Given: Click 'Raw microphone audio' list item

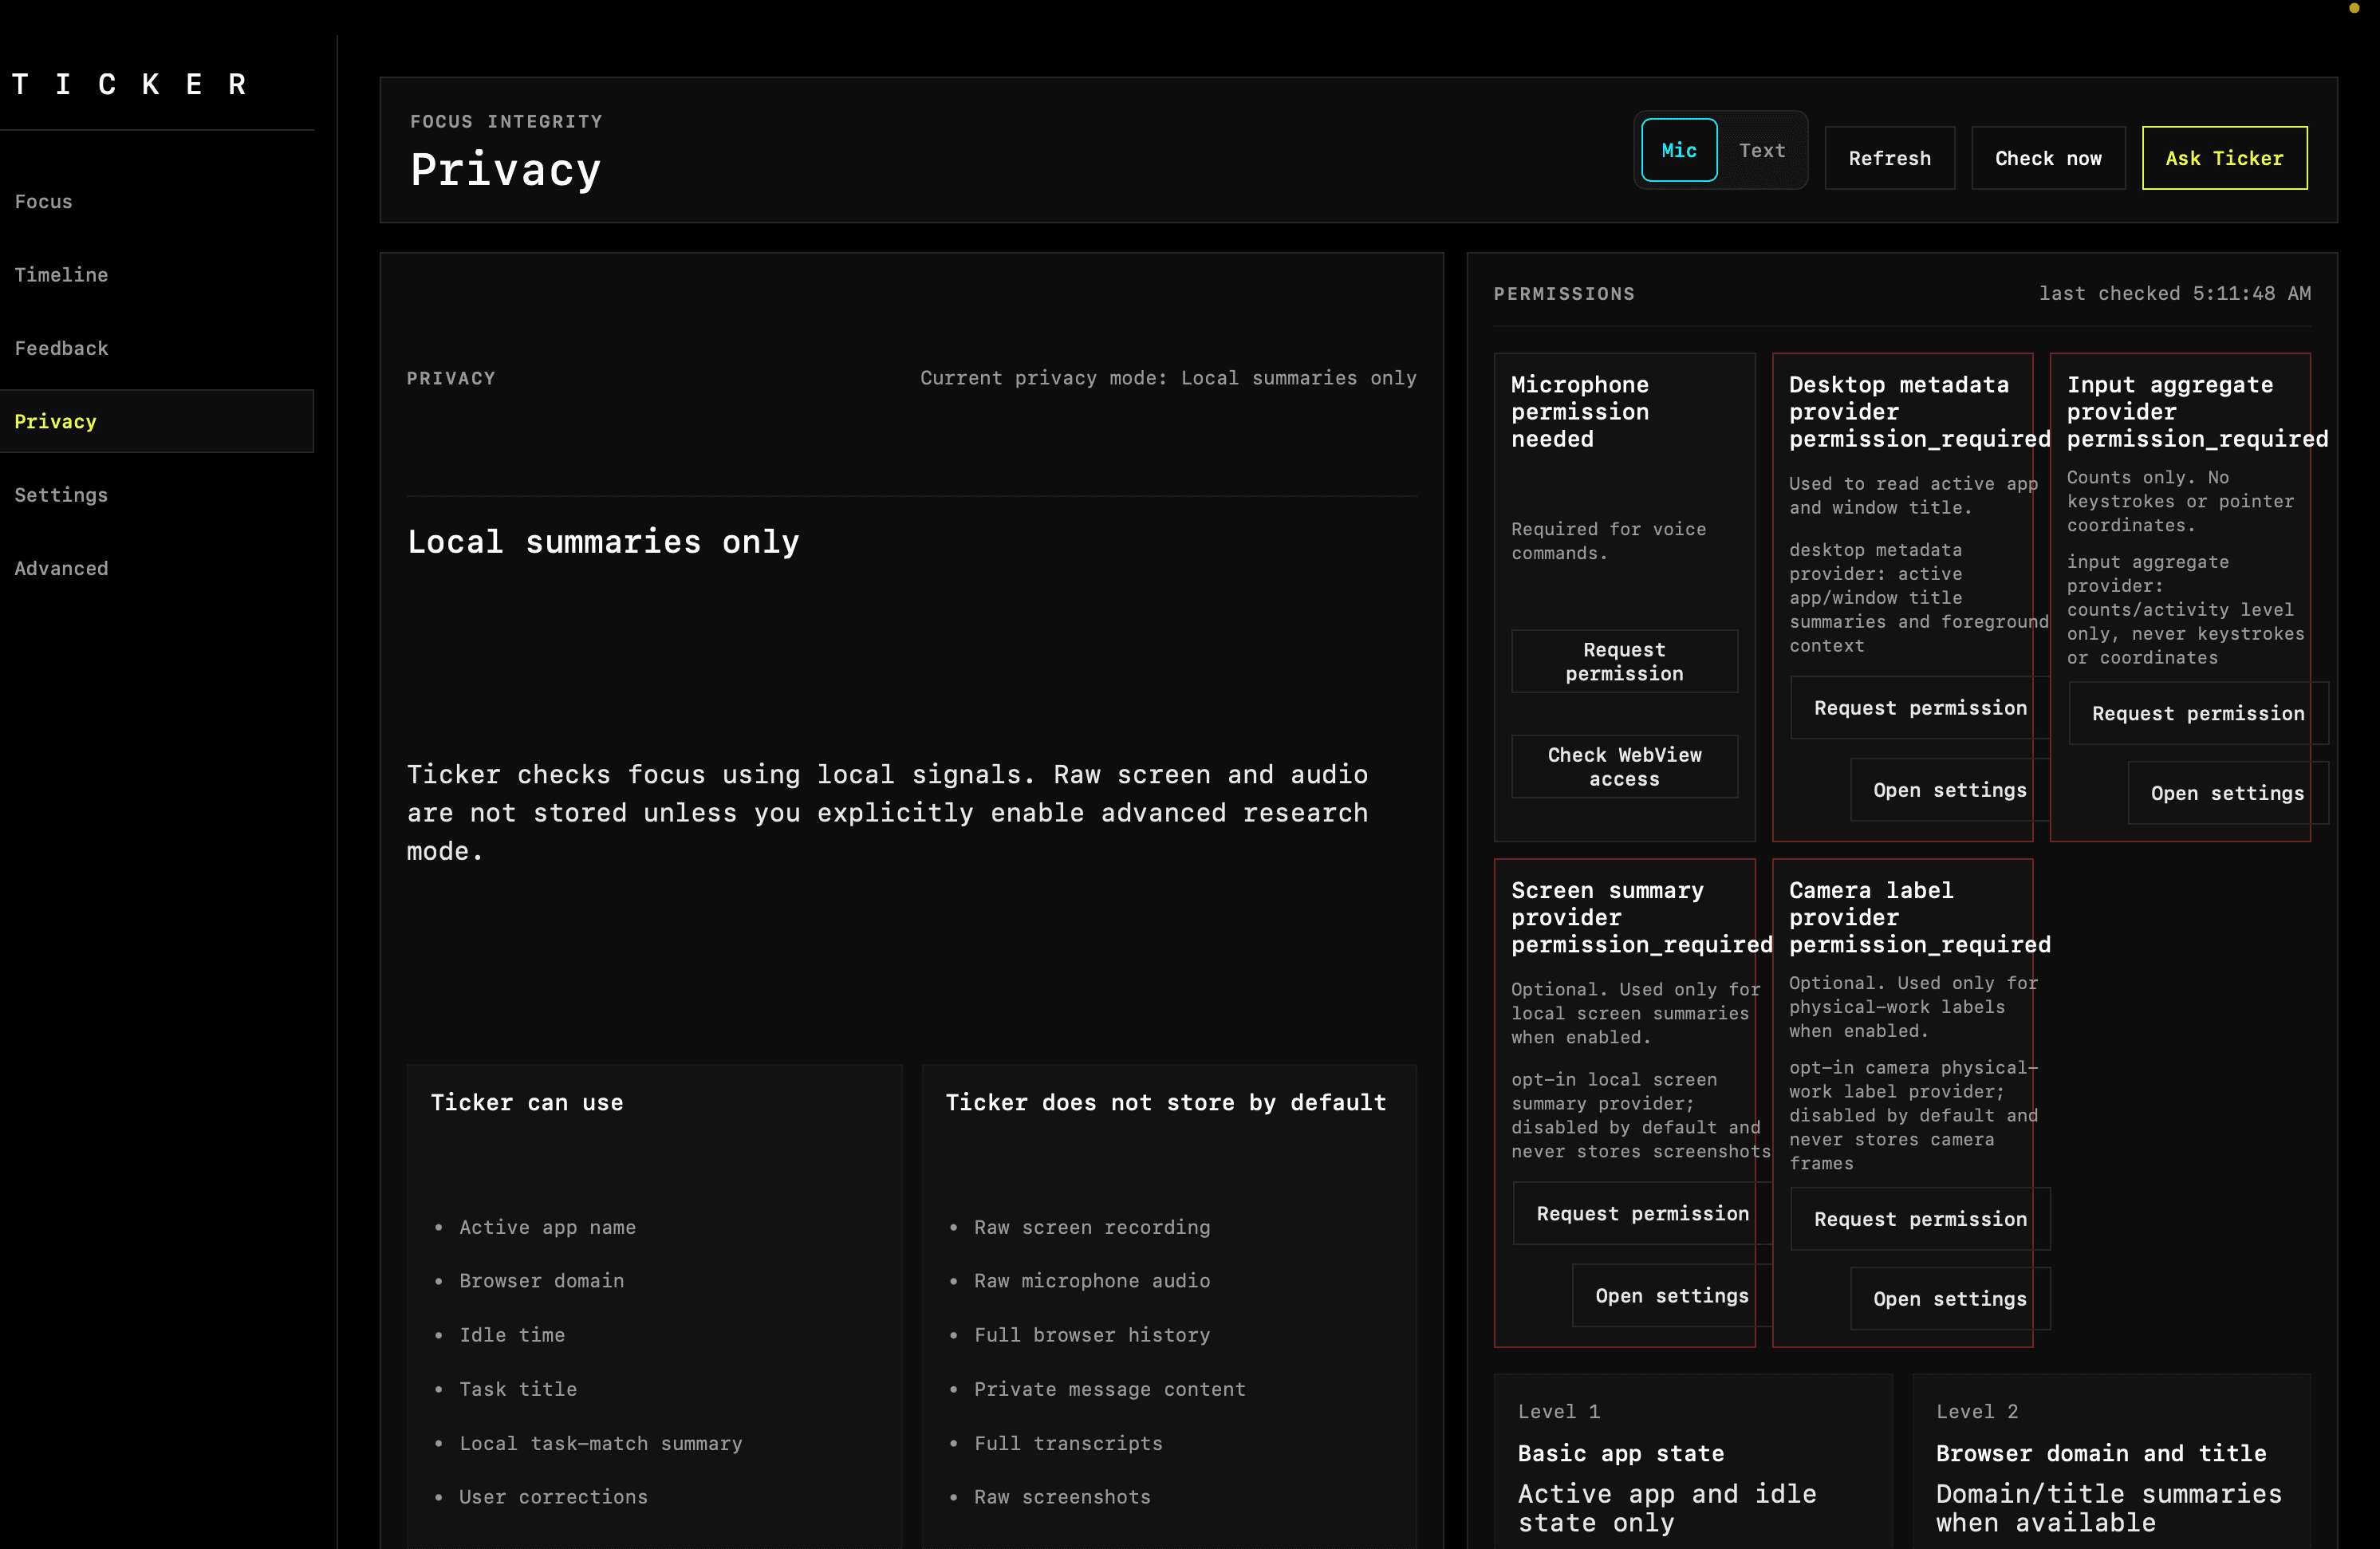Looking at the screenshot, I should click(1092, 1281).
